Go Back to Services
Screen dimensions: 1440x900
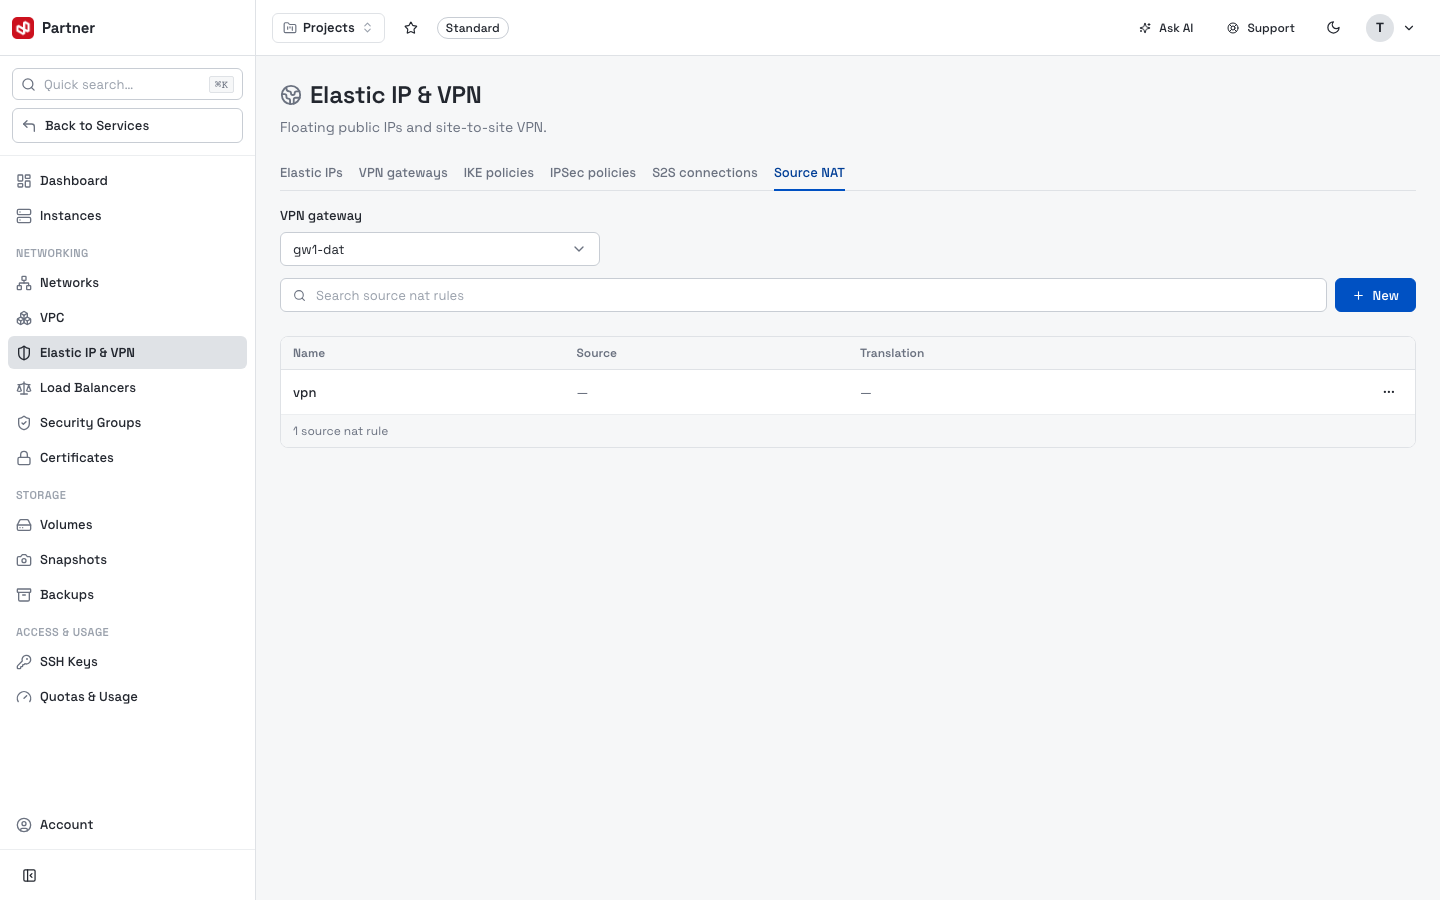[x=127, y=126]
